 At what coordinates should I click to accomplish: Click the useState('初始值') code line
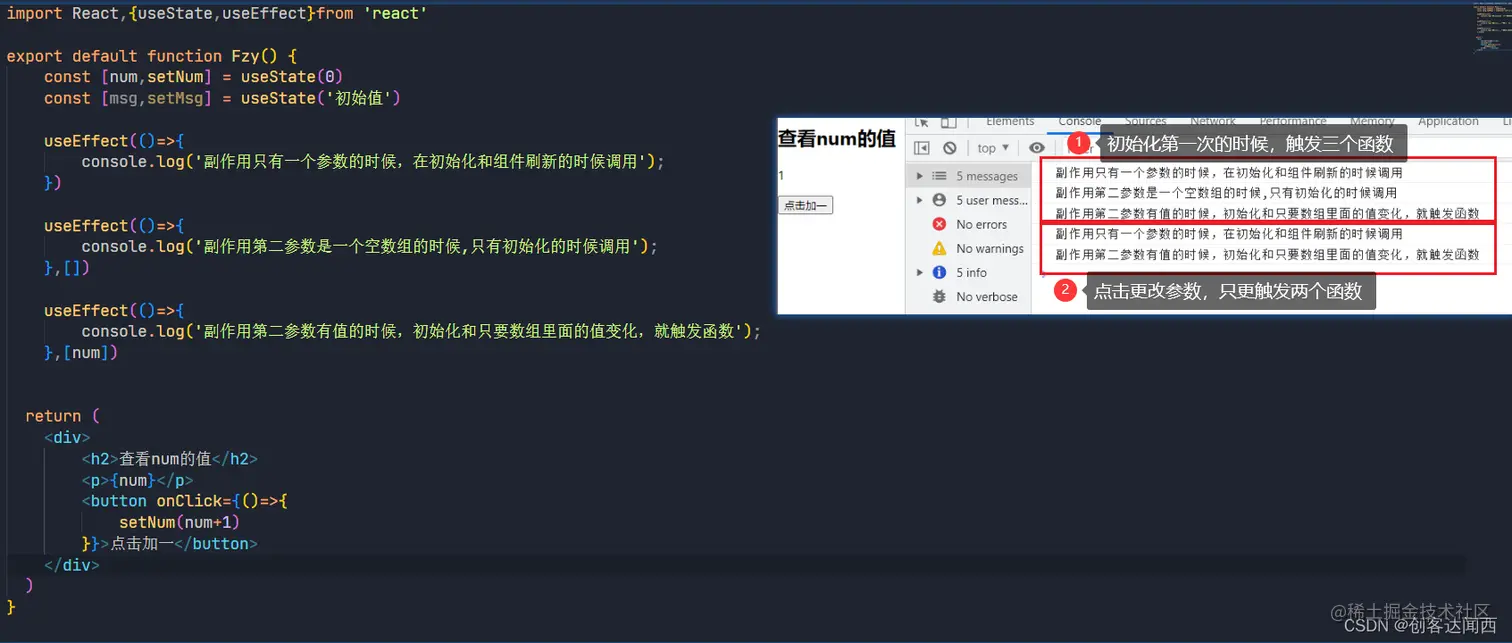coord(222,98)
